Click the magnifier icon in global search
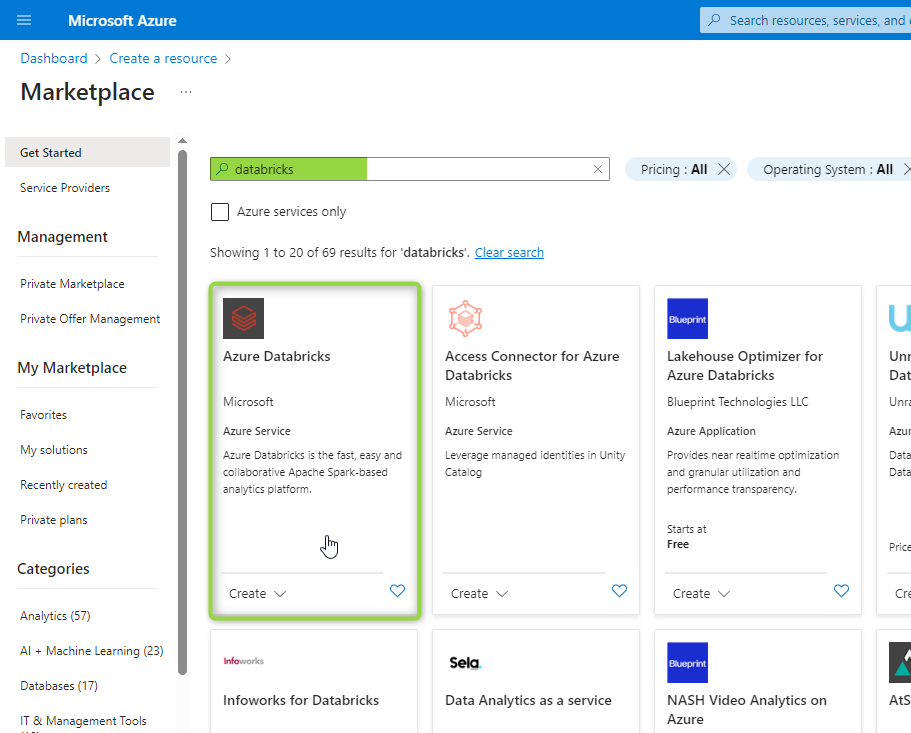Screen dimensions: 911x733 pyautogui.click(x=715, y=20)
